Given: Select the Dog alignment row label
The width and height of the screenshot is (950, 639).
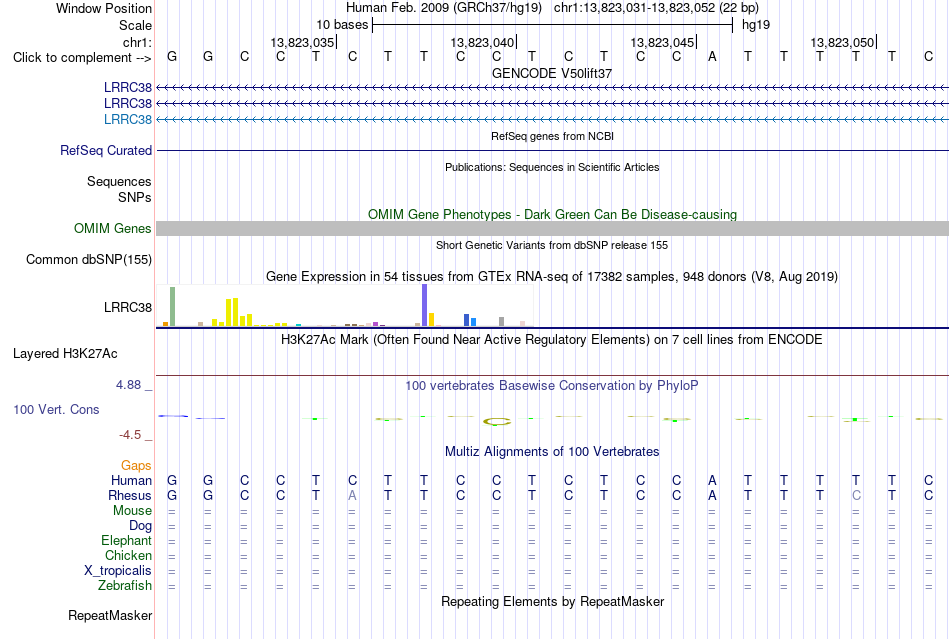Looking at the screenshot, I should [x=140, y=526].
